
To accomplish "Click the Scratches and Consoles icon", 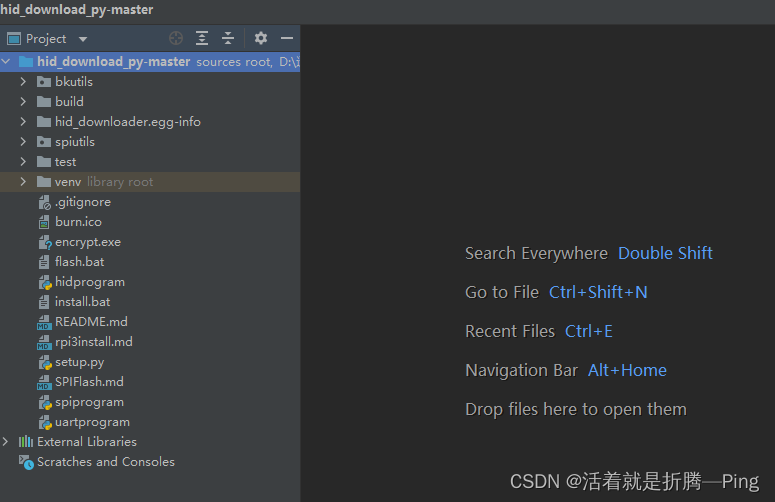I will pyautogui.click(x=26, y=462).
